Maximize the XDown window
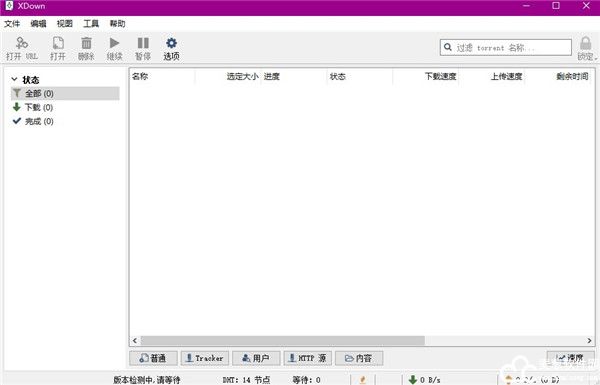Viewport: 600px width, 385px height. pos(556,6)
